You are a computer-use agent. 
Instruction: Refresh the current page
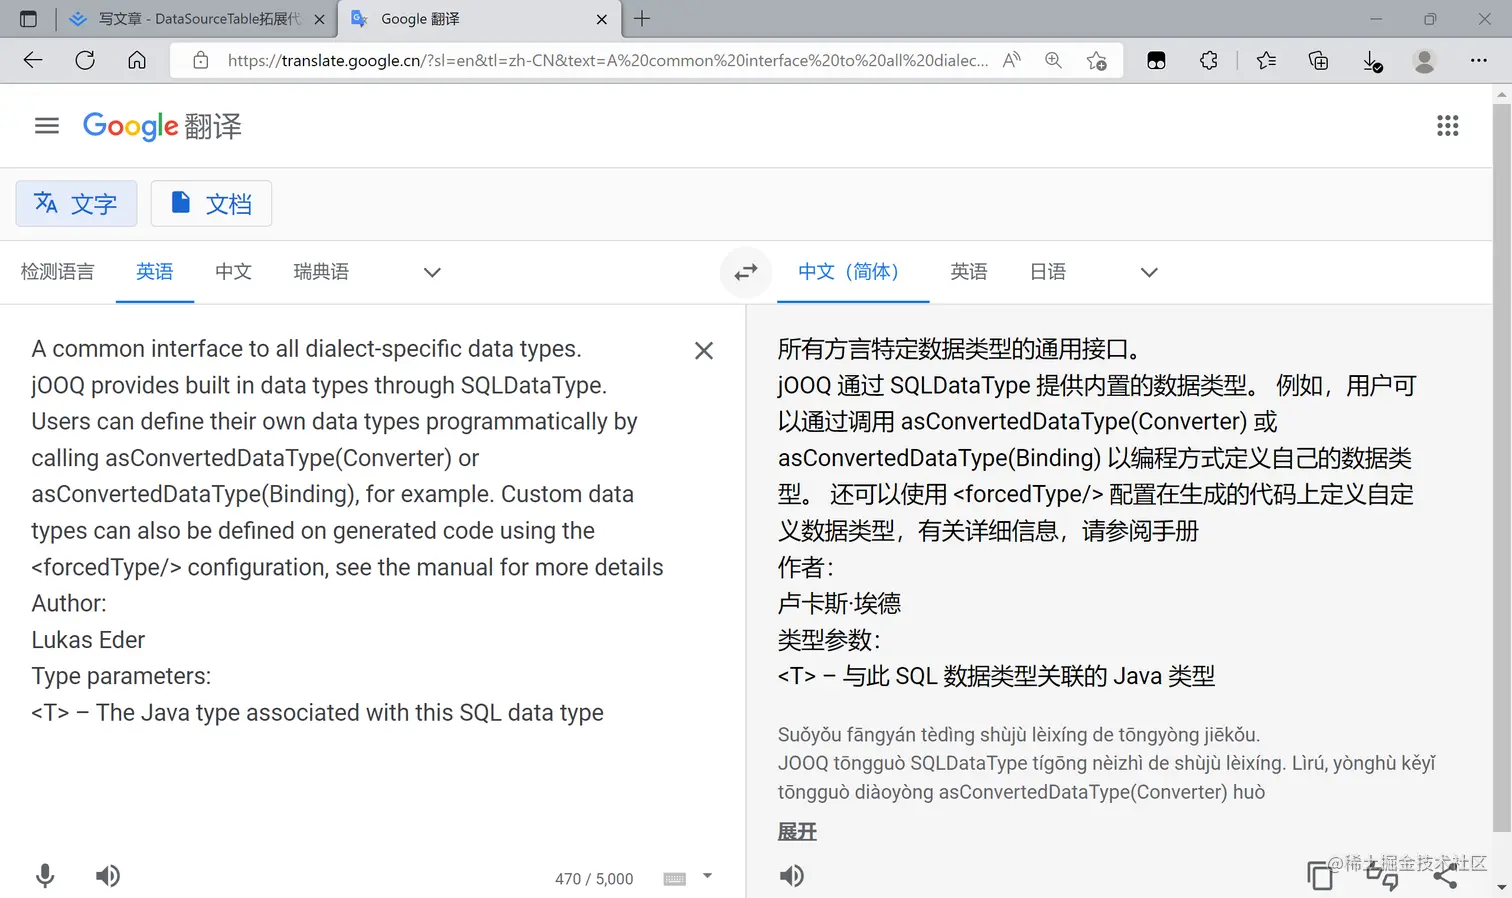[x=85, y=60]
